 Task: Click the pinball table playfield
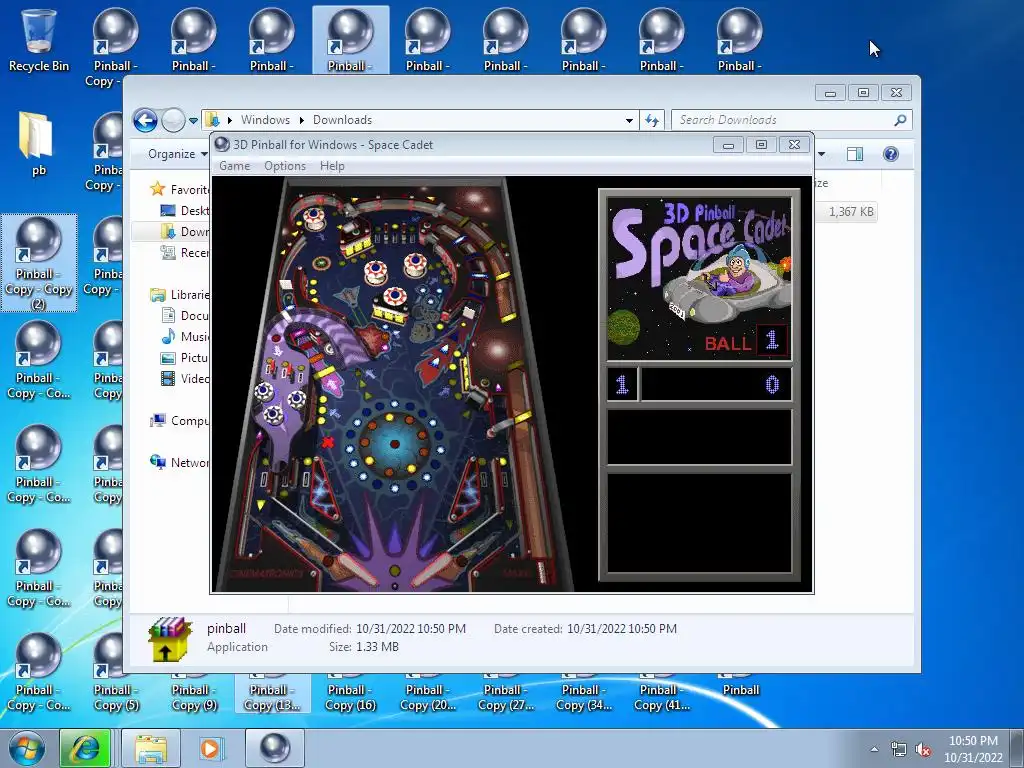(x=394, y=384)
